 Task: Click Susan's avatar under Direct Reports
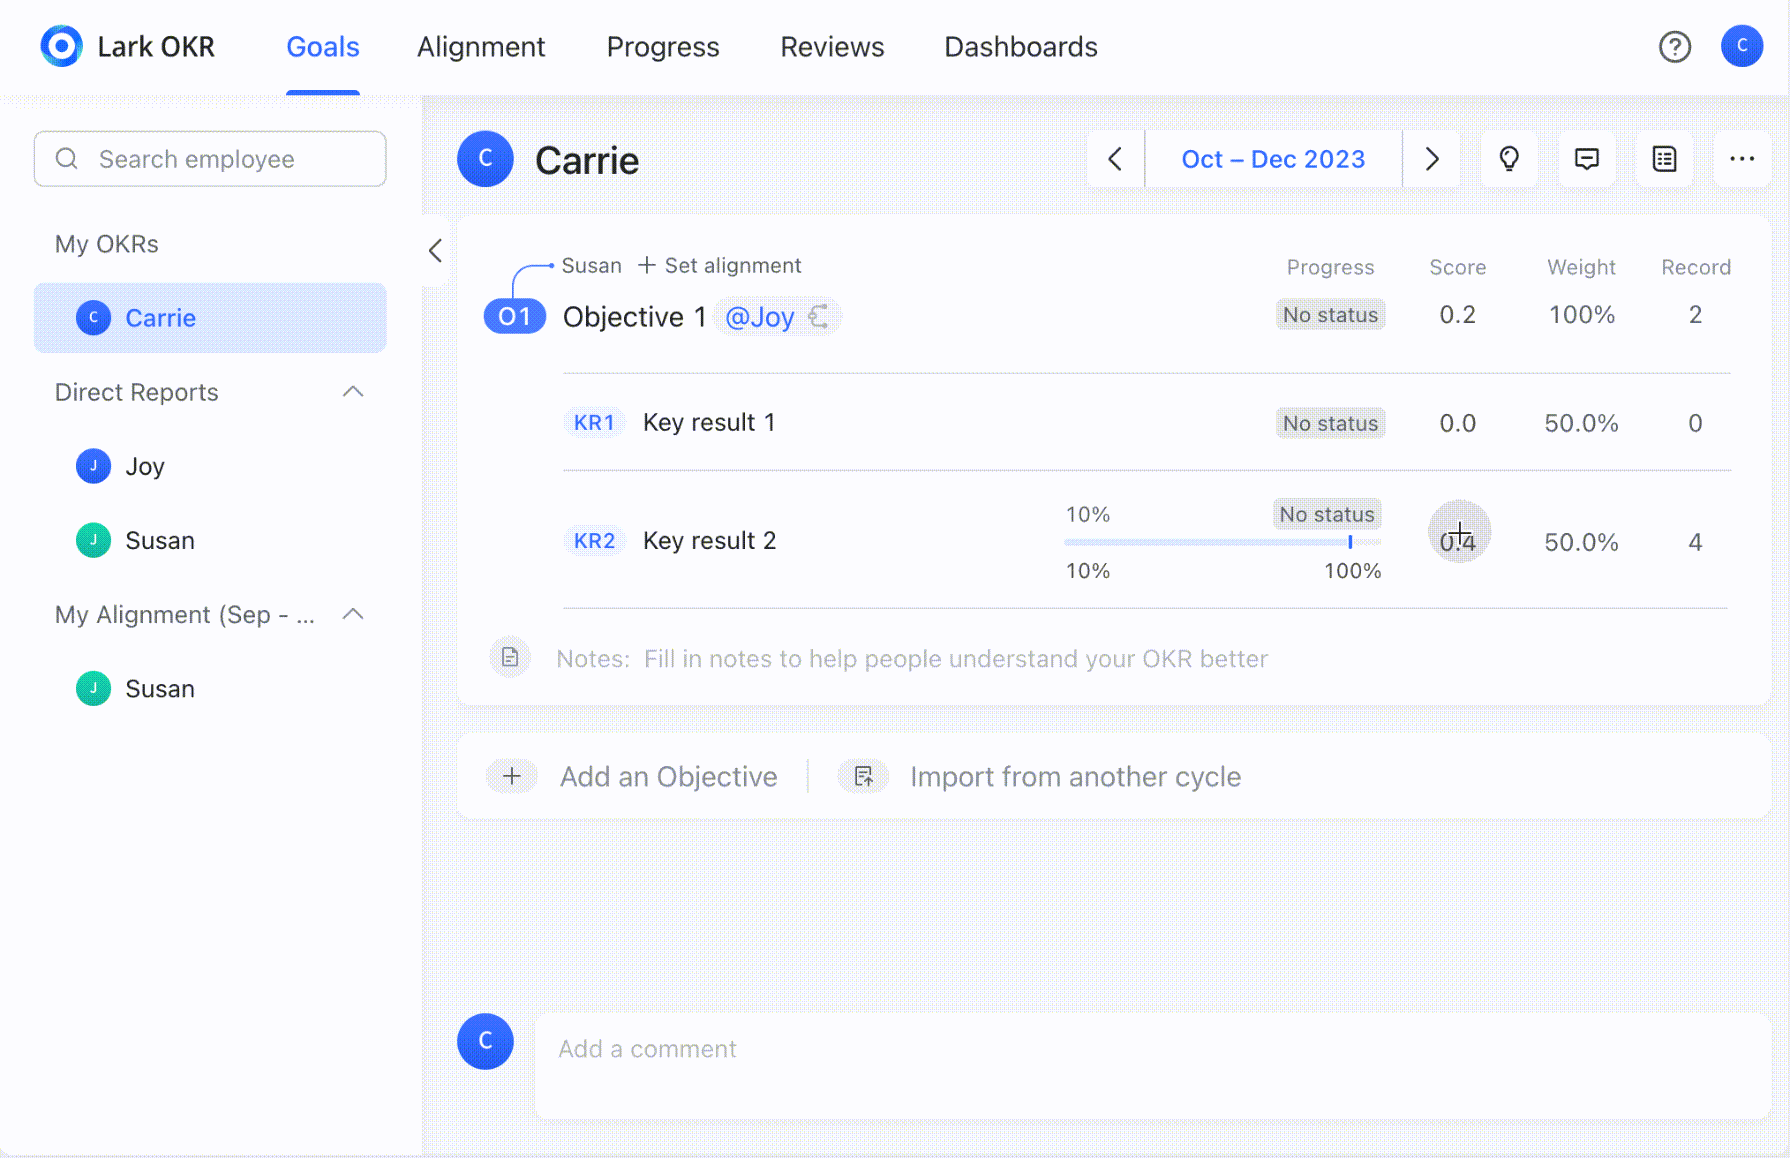point(94,540)
